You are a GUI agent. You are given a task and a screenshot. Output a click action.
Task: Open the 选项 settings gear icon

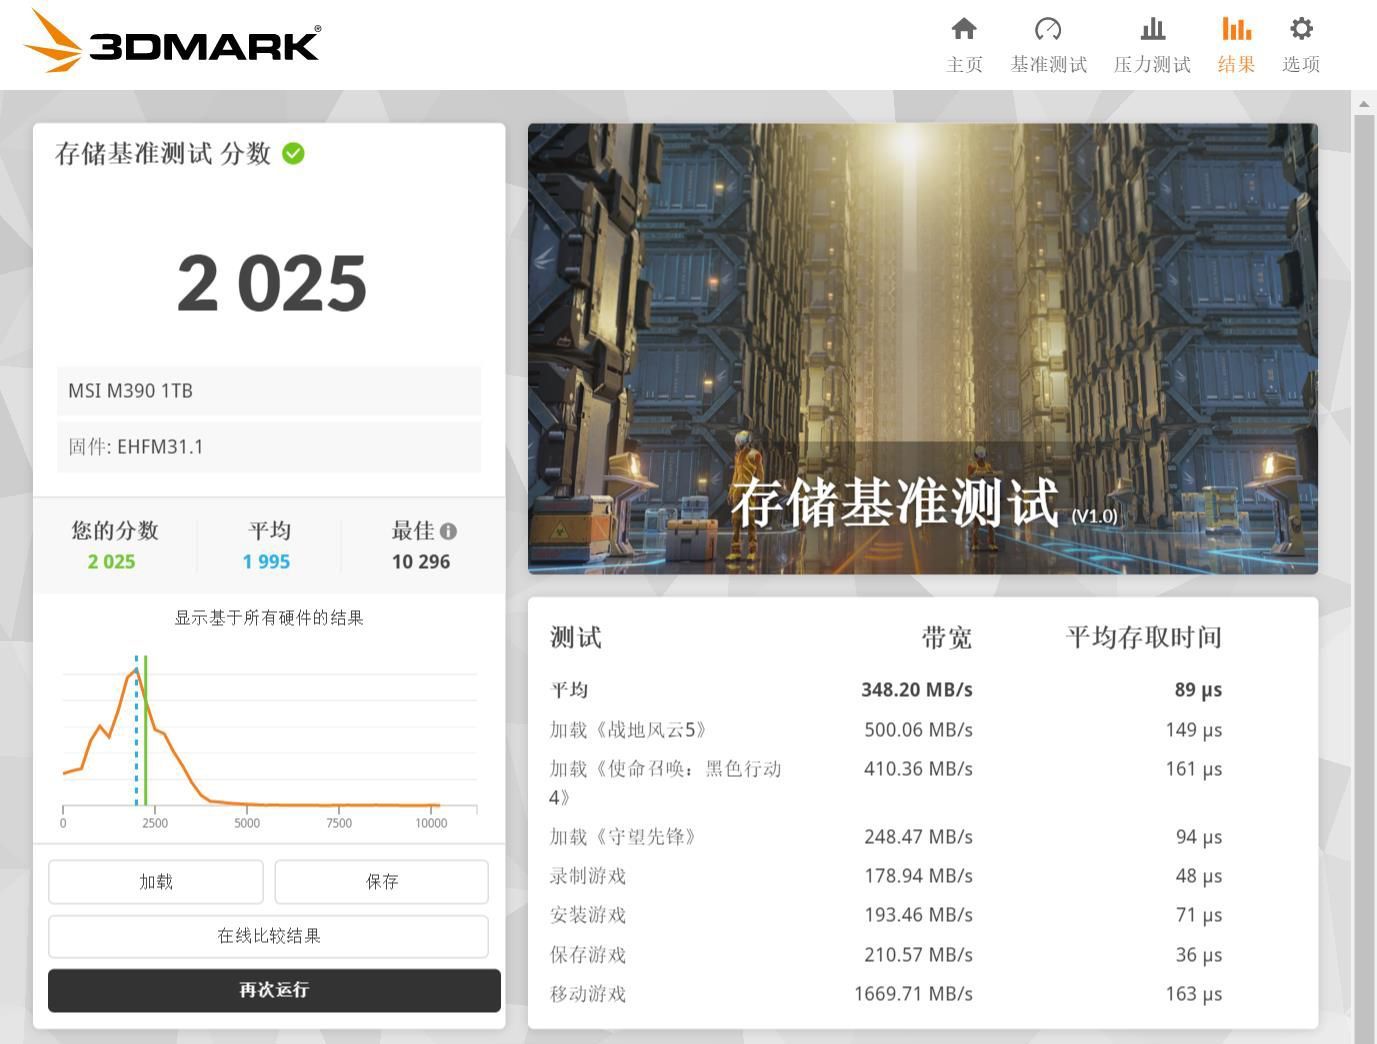1299,30
